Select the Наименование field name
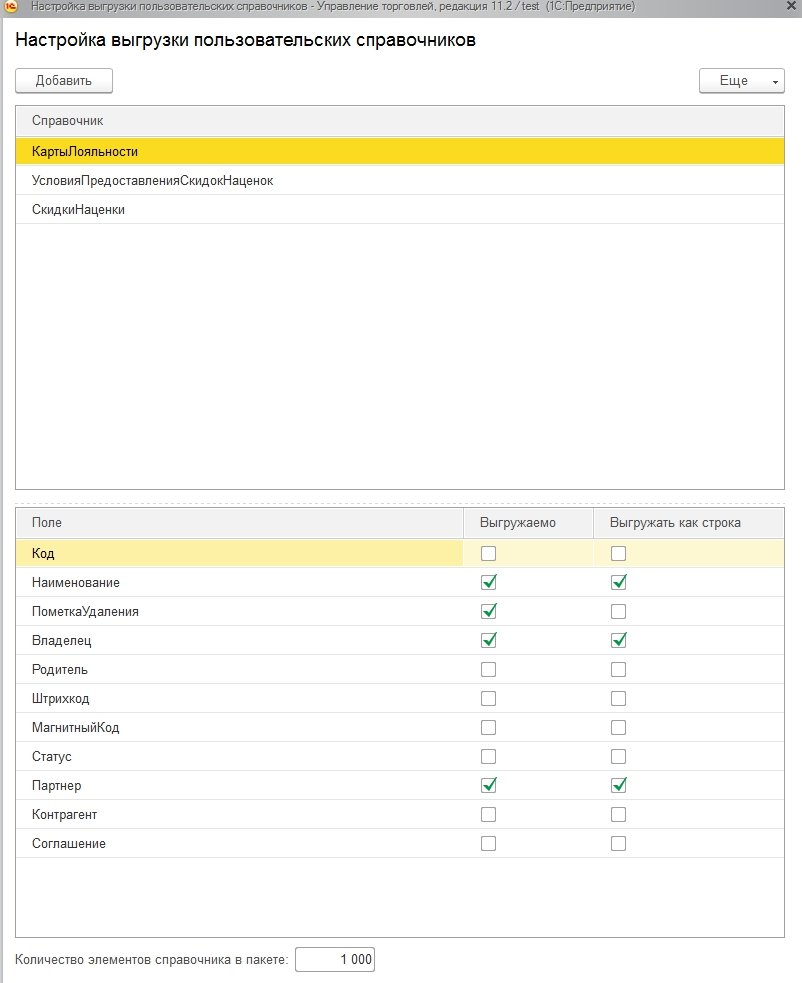The image size is (802, 983). tap(76, 582)
